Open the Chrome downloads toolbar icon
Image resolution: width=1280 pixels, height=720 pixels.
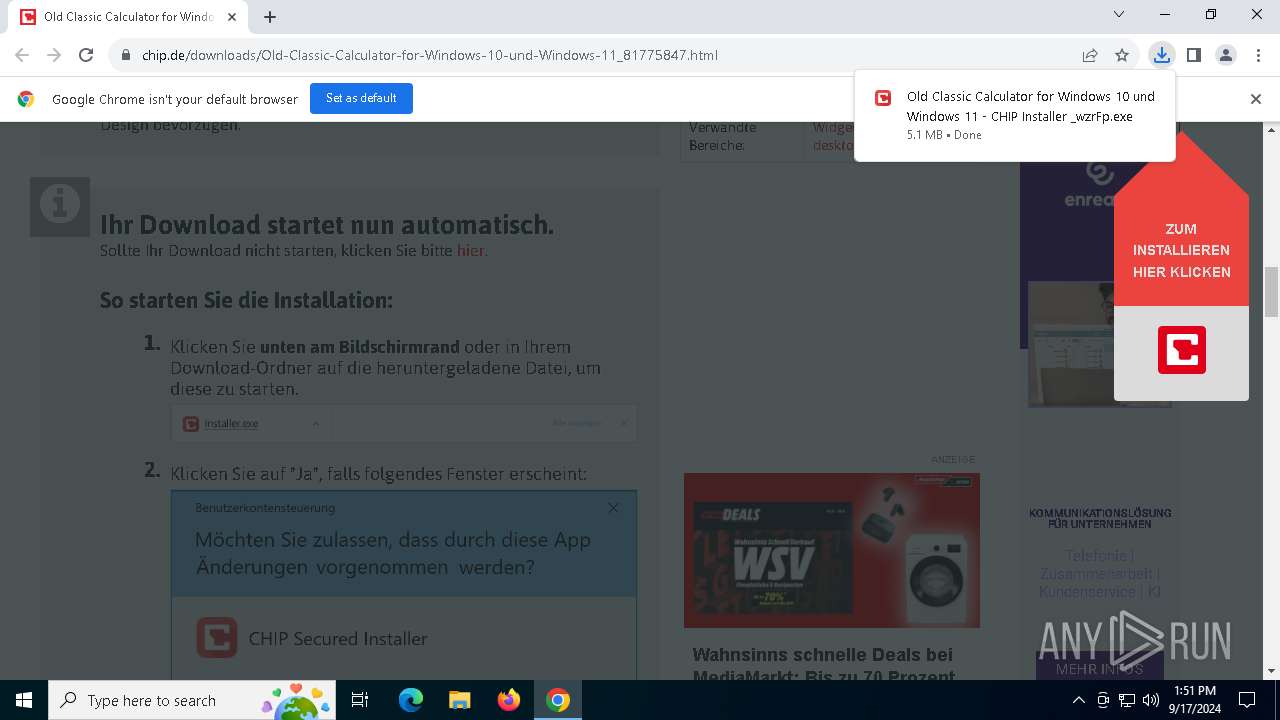pyautogui.click(x=1161, y=55)
